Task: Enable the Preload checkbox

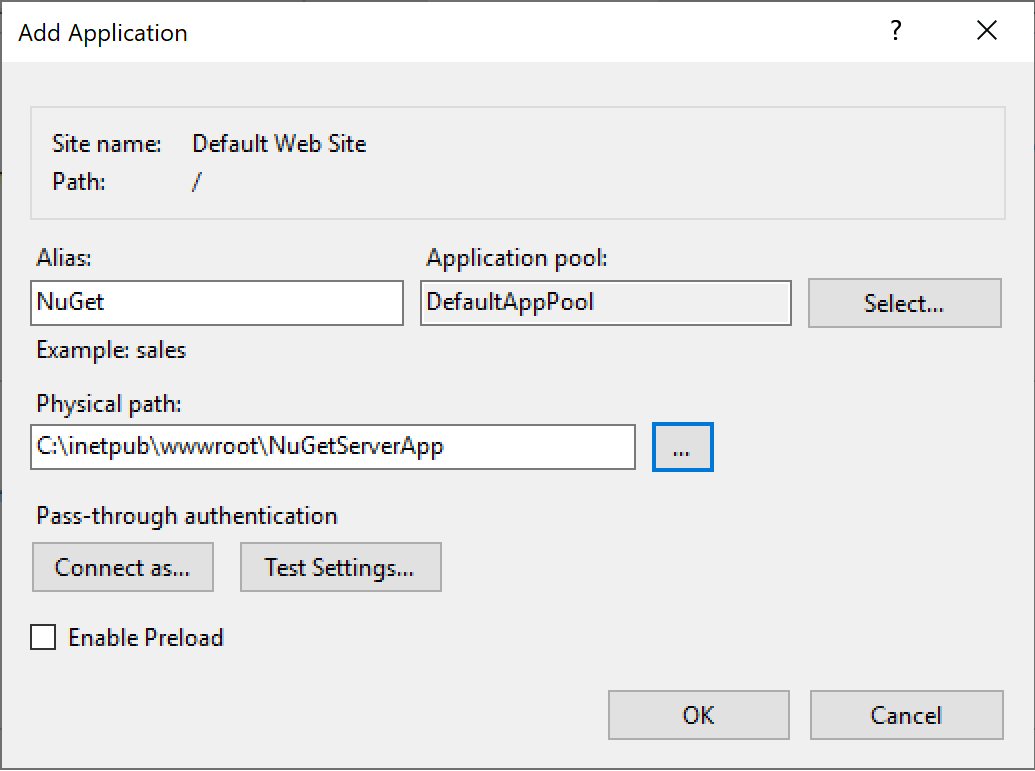Action: (x=43, y=637)
